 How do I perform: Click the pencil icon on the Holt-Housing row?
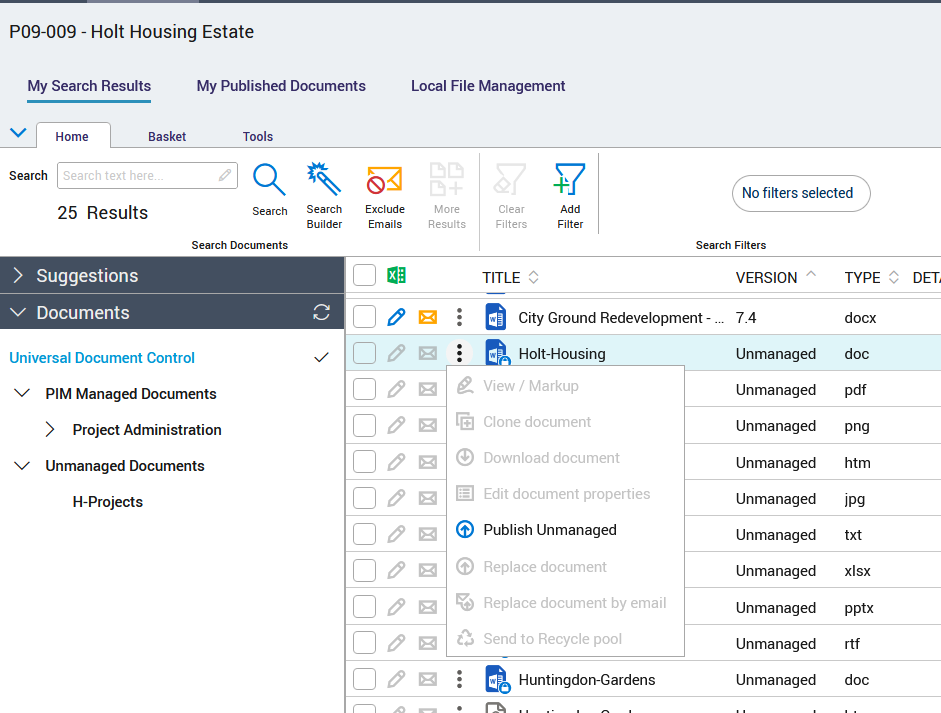[x=396, y=353]
